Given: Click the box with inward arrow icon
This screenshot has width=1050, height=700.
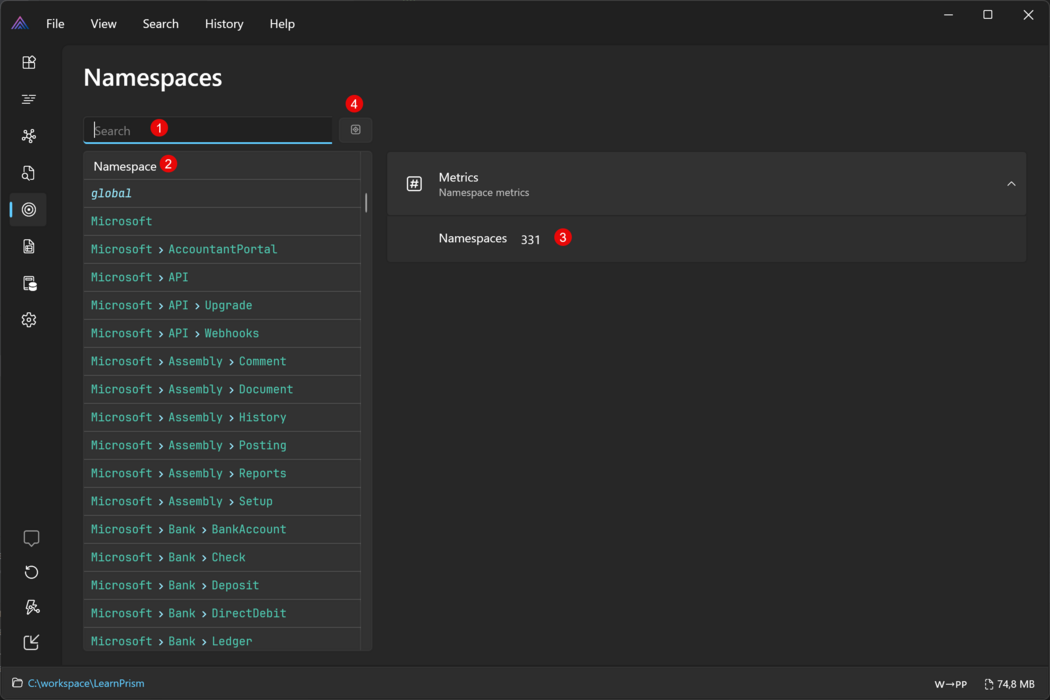Looking at the screenshot, I should [x=31, y=642].
